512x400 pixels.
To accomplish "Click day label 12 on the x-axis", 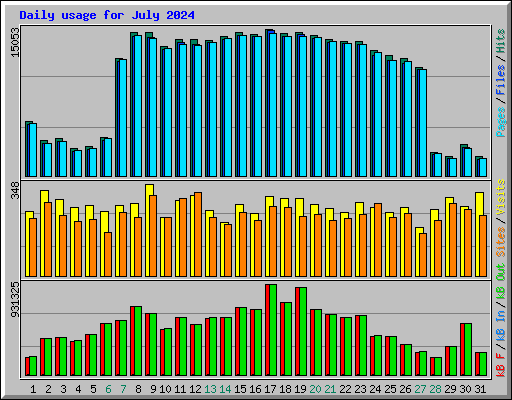I will [195, 389].
